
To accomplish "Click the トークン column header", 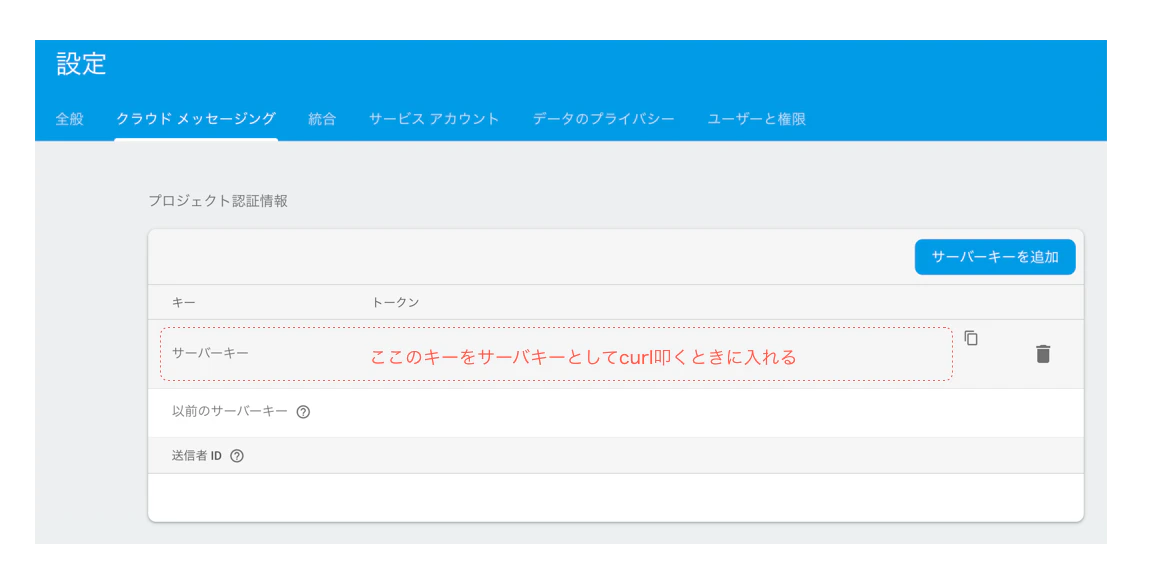I will pyautogui.click(x=395, y=302).
